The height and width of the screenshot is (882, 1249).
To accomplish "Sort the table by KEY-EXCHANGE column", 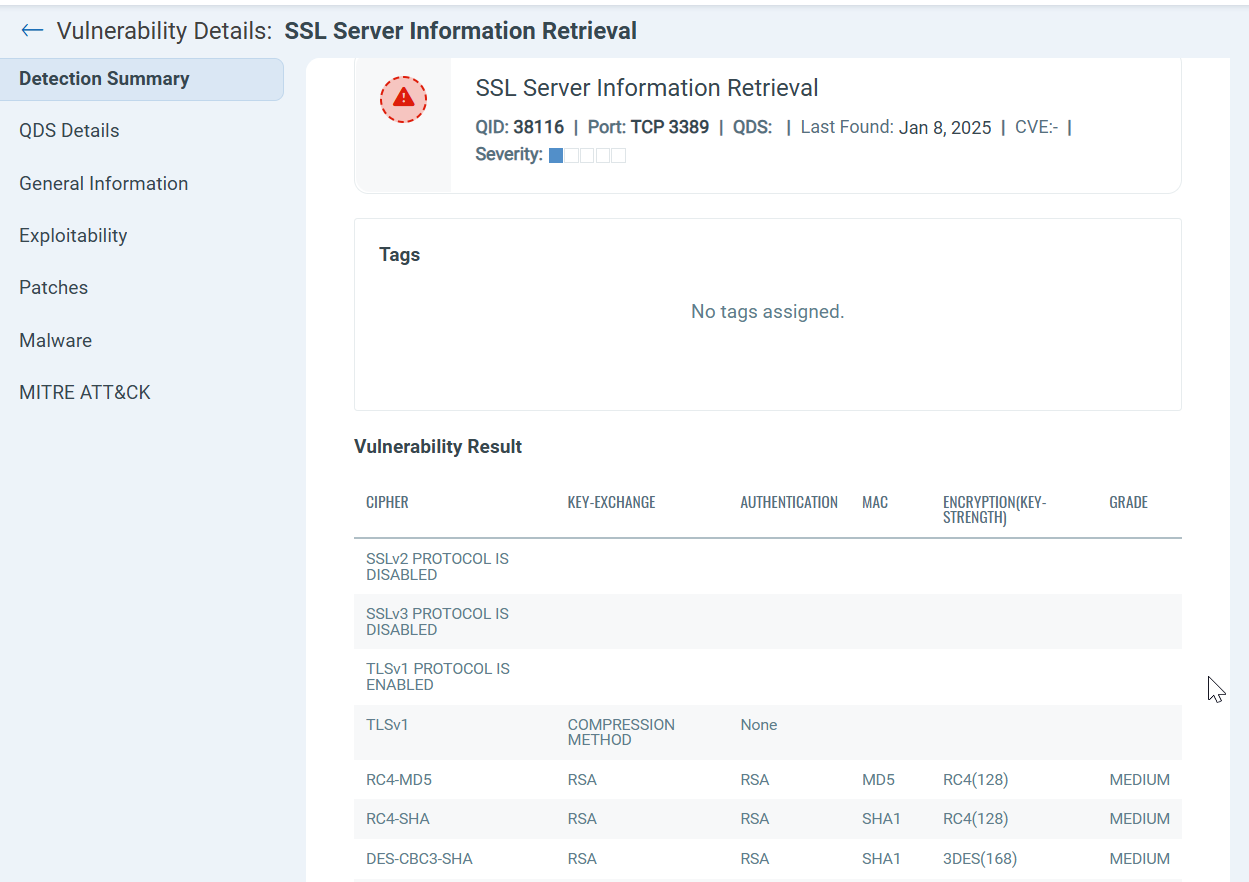I will [x=611, y=502].
